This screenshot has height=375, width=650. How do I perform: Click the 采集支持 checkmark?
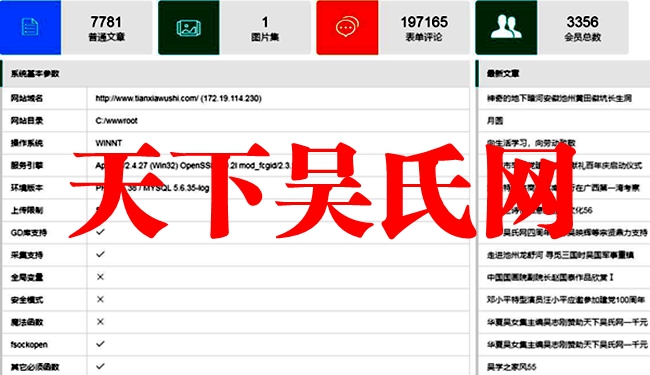click(x=100, y=254)
